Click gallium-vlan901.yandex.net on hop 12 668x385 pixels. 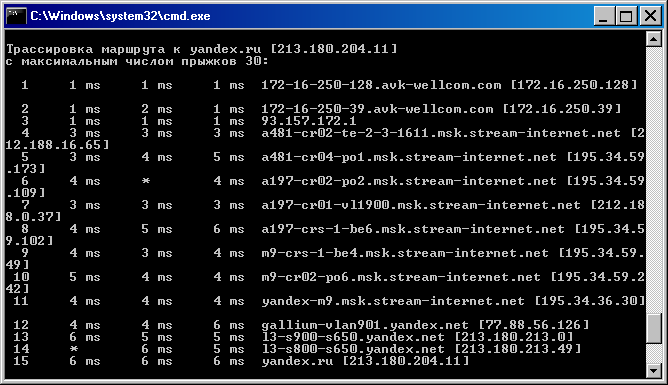click(365, 325)
